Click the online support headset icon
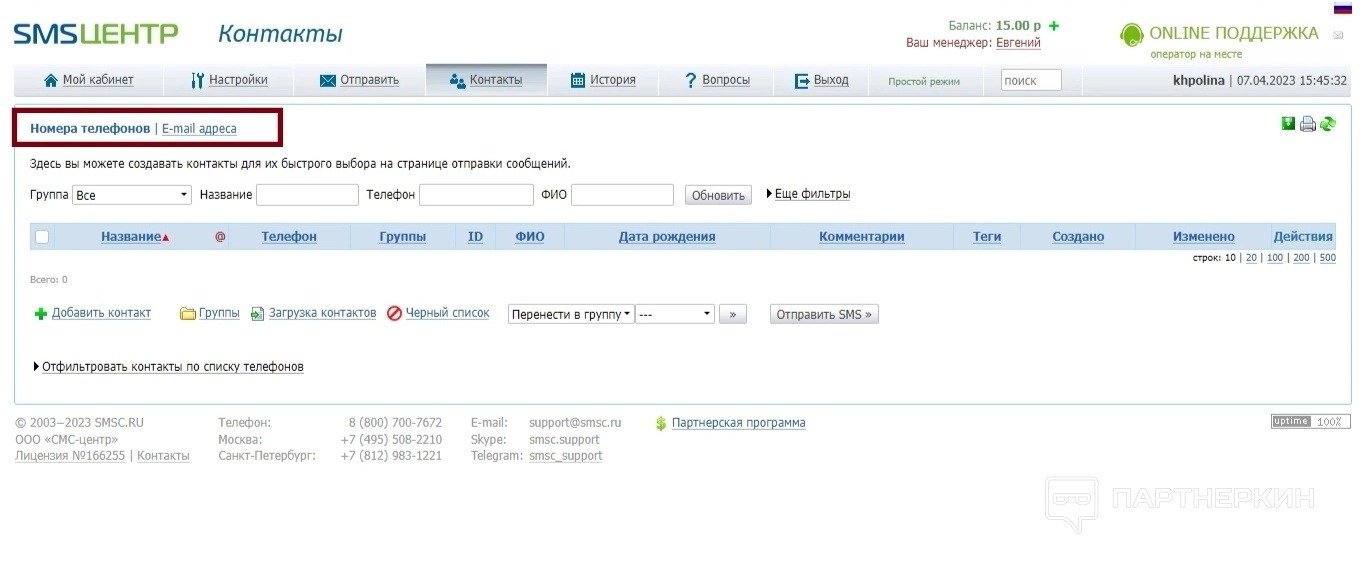Viewport: 1366px width, 586px height. tap(1131, 35)
